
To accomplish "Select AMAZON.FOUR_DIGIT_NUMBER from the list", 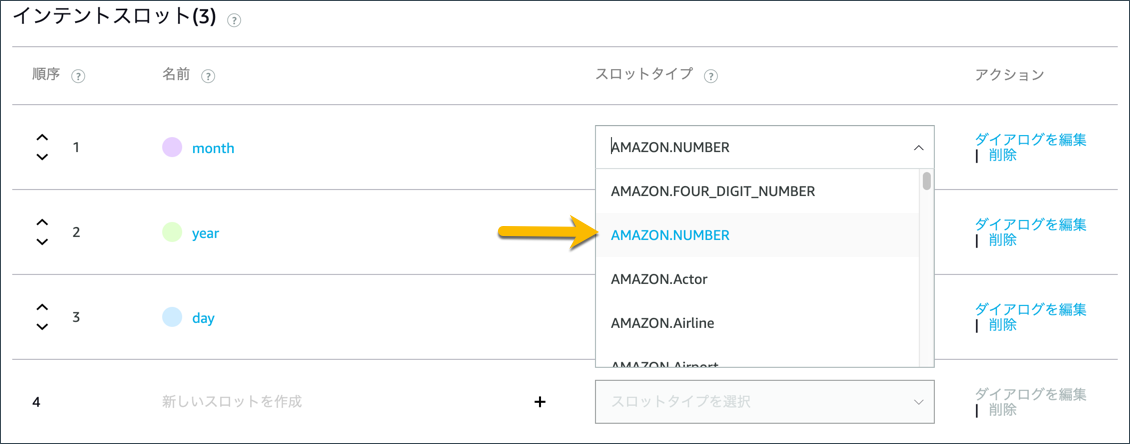I will pos(713,191).
